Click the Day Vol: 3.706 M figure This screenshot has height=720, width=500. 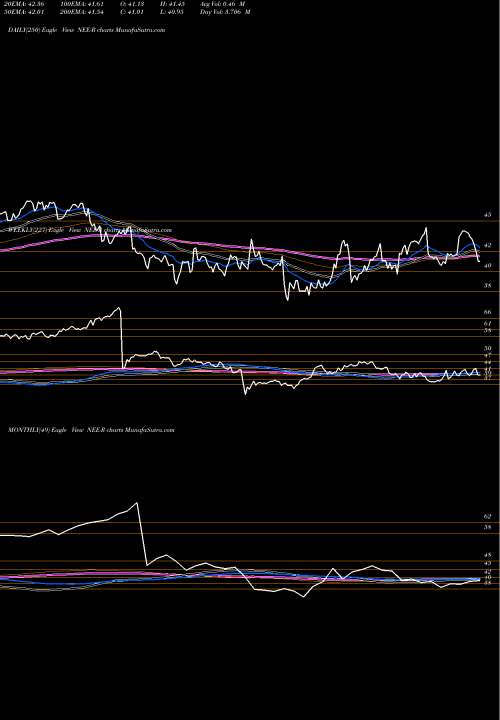click(x=225, y=12)
